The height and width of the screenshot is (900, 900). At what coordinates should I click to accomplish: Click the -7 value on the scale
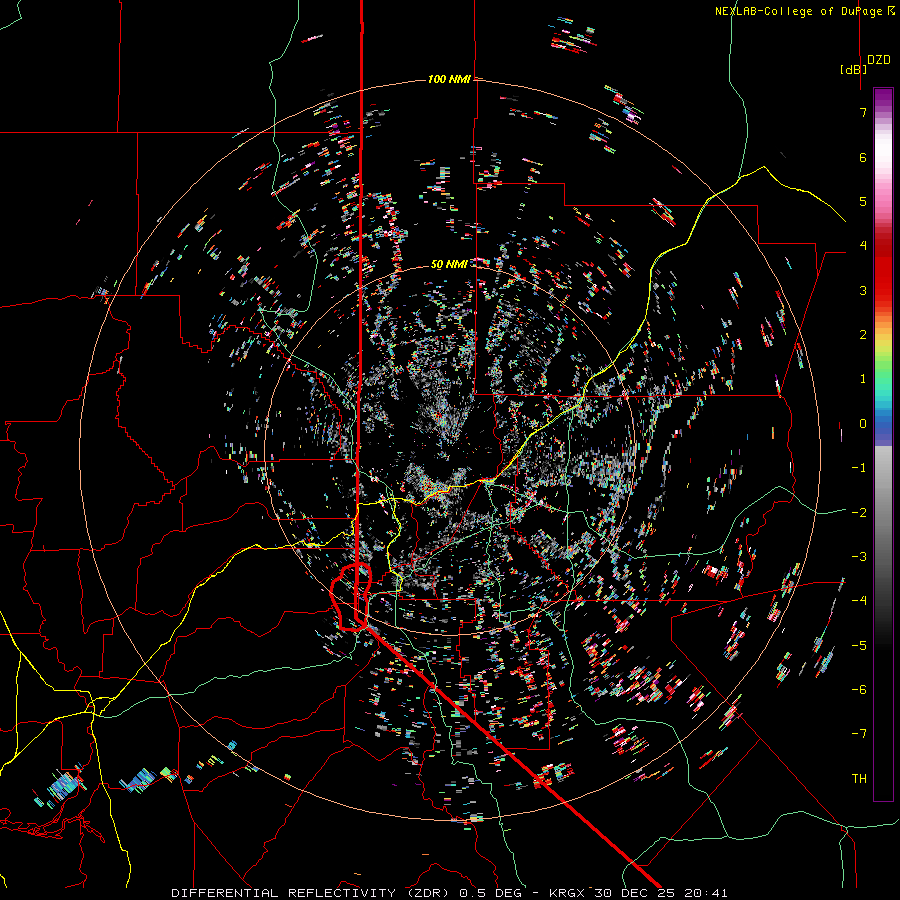(859, 734)
